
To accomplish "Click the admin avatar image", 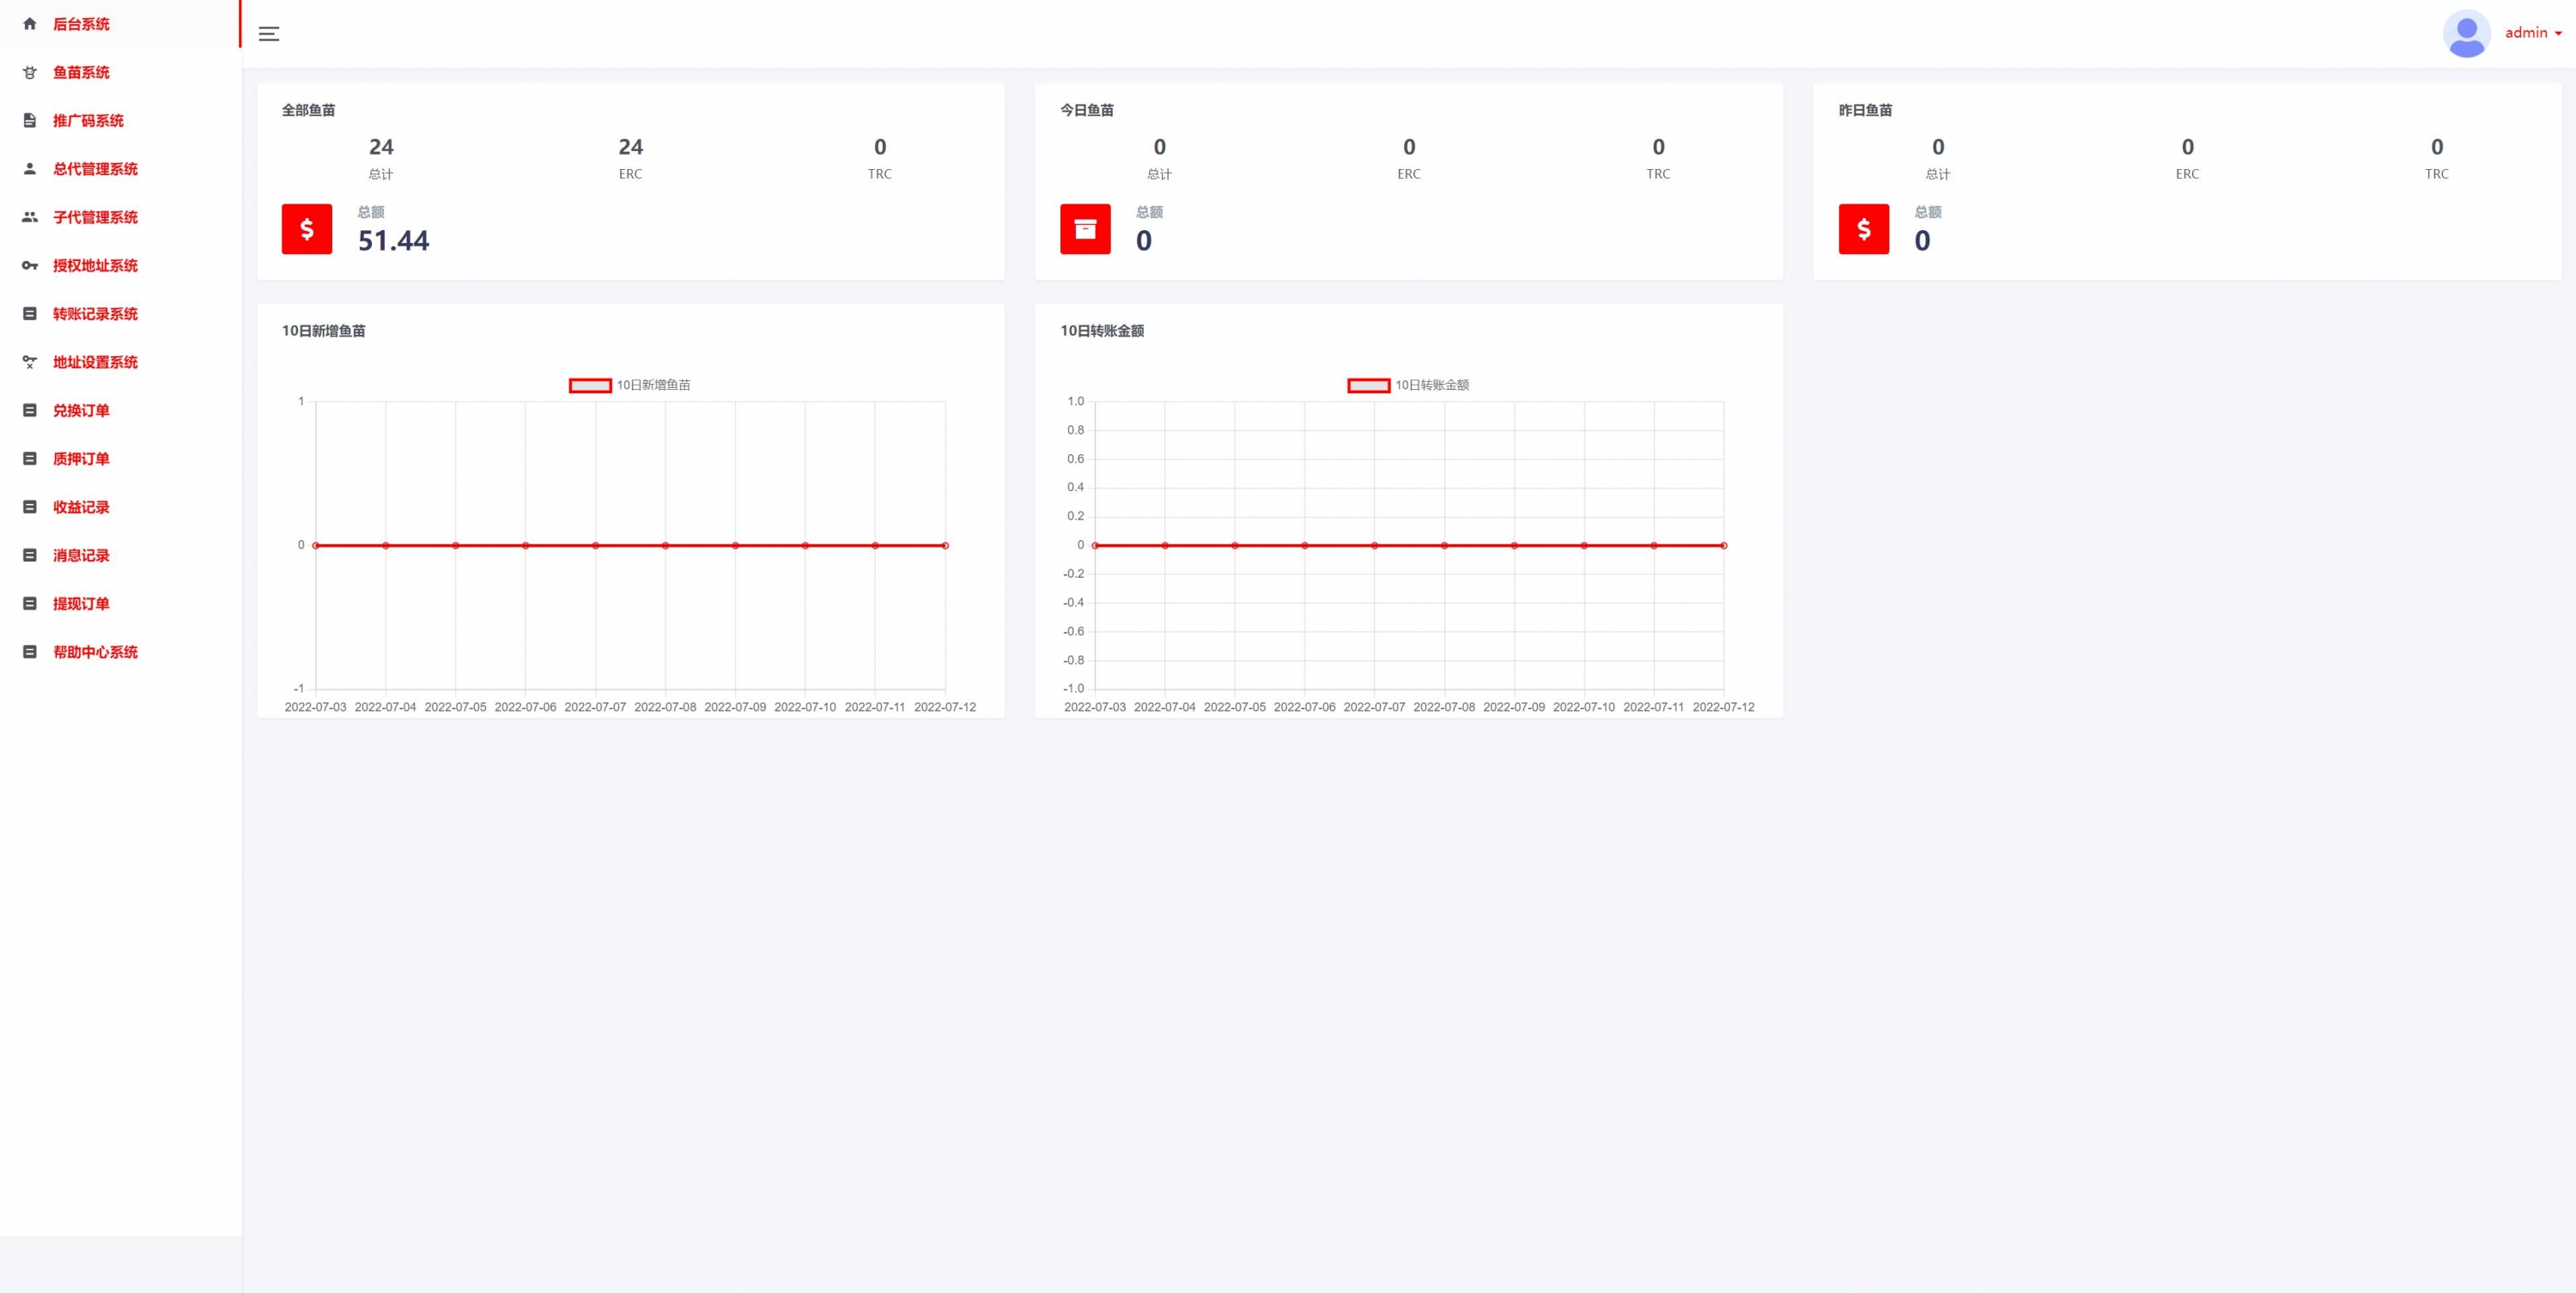I will [2466, 34].
